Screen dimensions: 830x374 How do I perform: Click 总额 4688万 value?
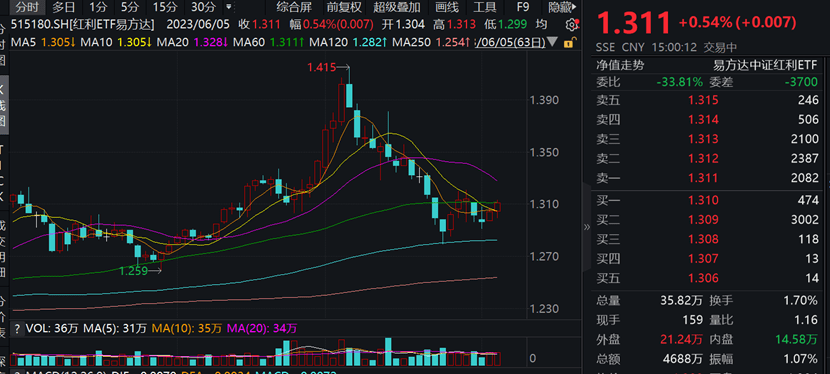click(x=683, y=359)
